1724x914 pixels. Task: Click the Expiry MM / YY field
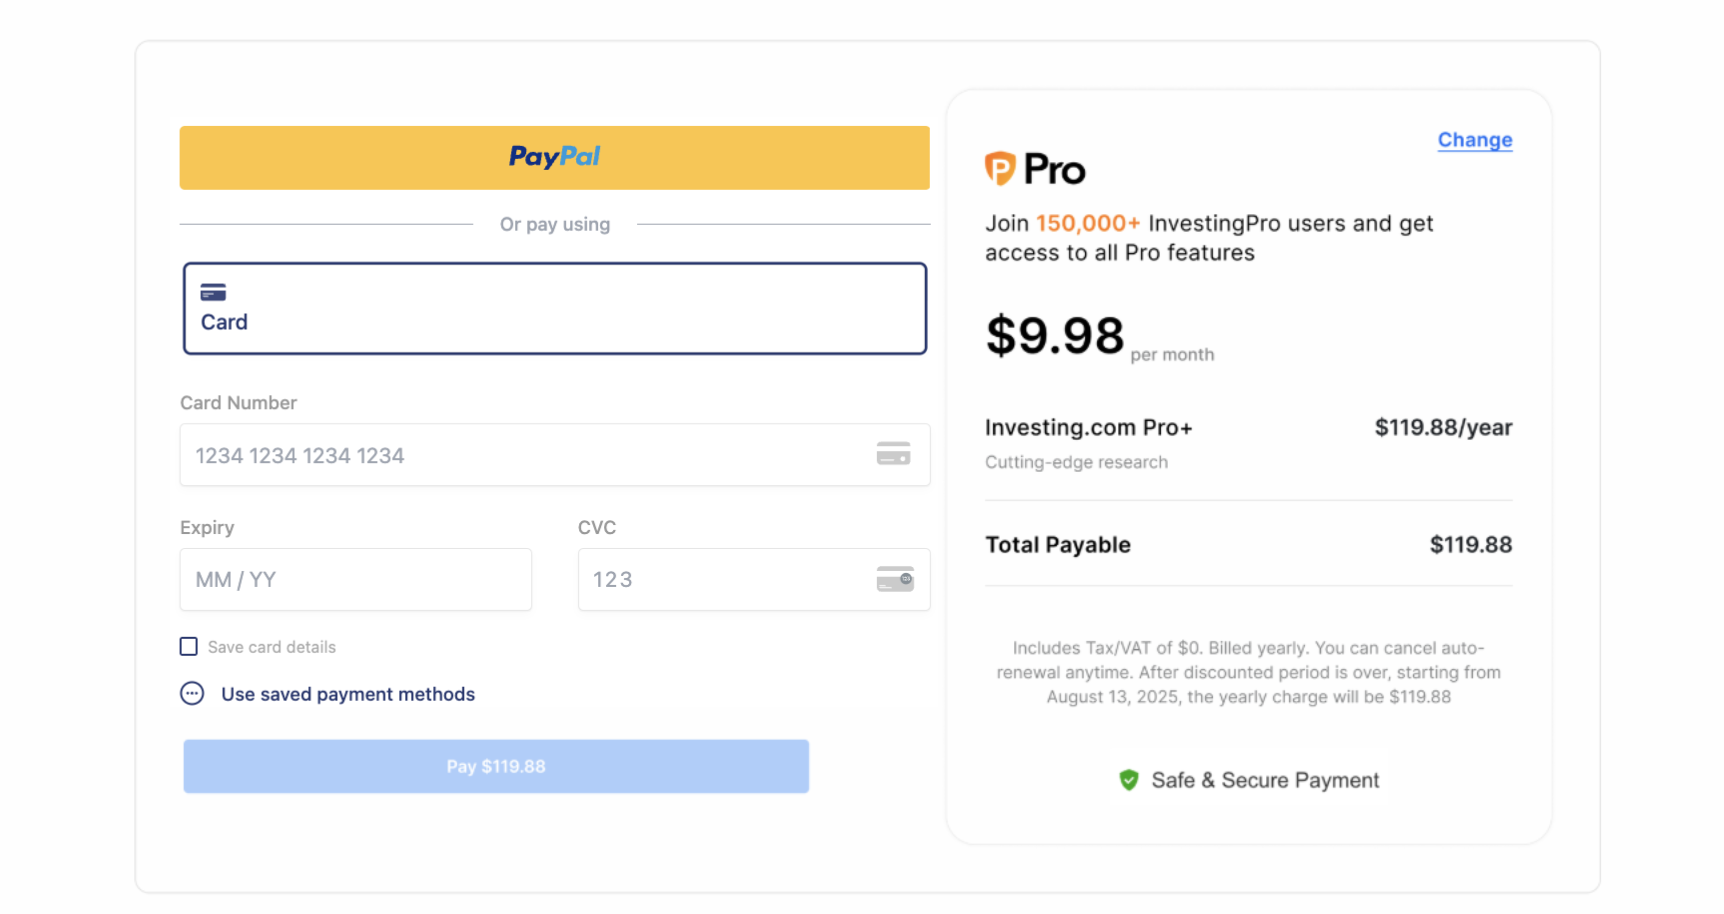355,580
